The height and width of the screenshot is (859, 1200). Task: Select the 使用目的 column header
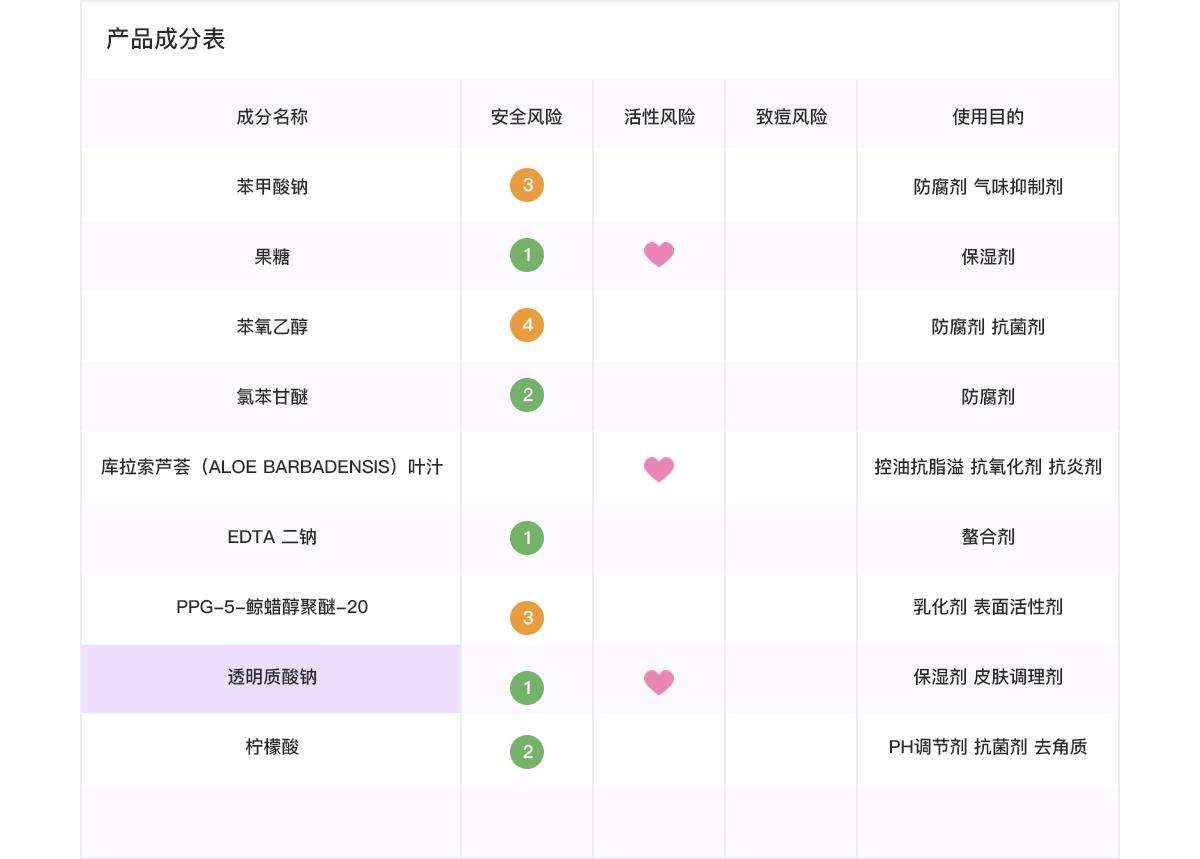(988, 117)
